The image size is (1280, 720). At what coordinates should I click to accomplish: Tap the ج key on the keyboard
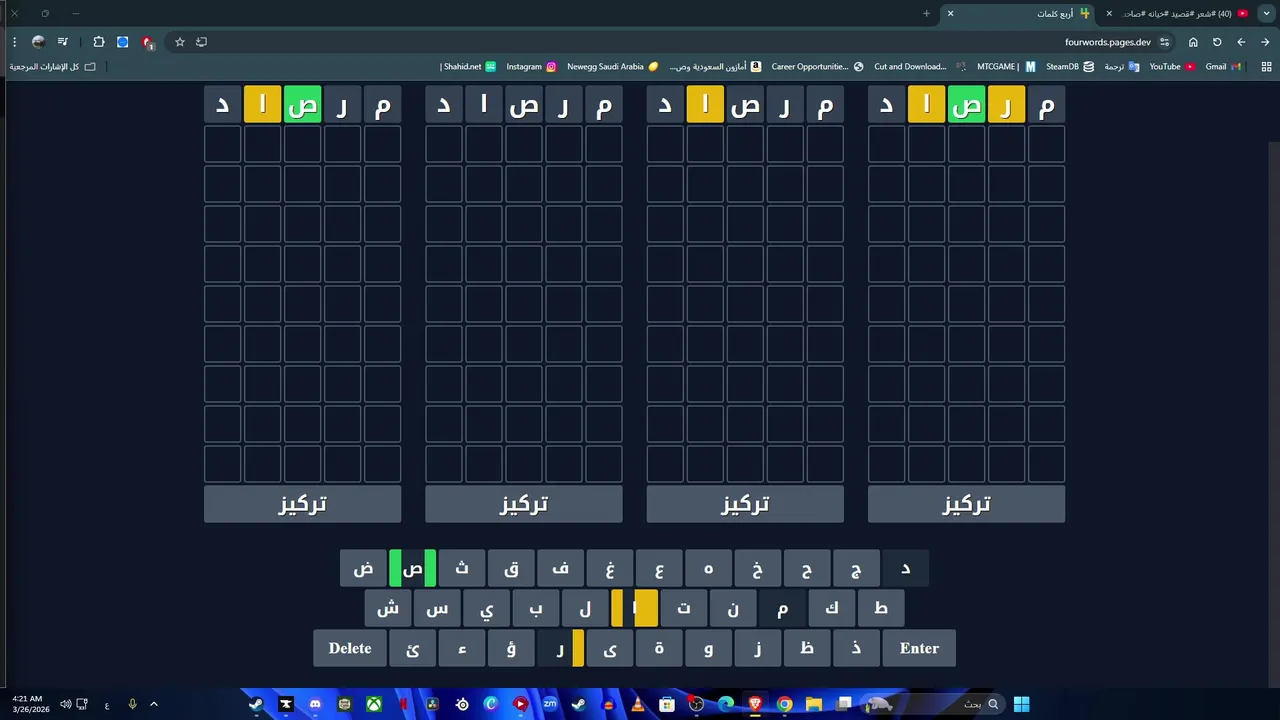[x=856, y=568]
